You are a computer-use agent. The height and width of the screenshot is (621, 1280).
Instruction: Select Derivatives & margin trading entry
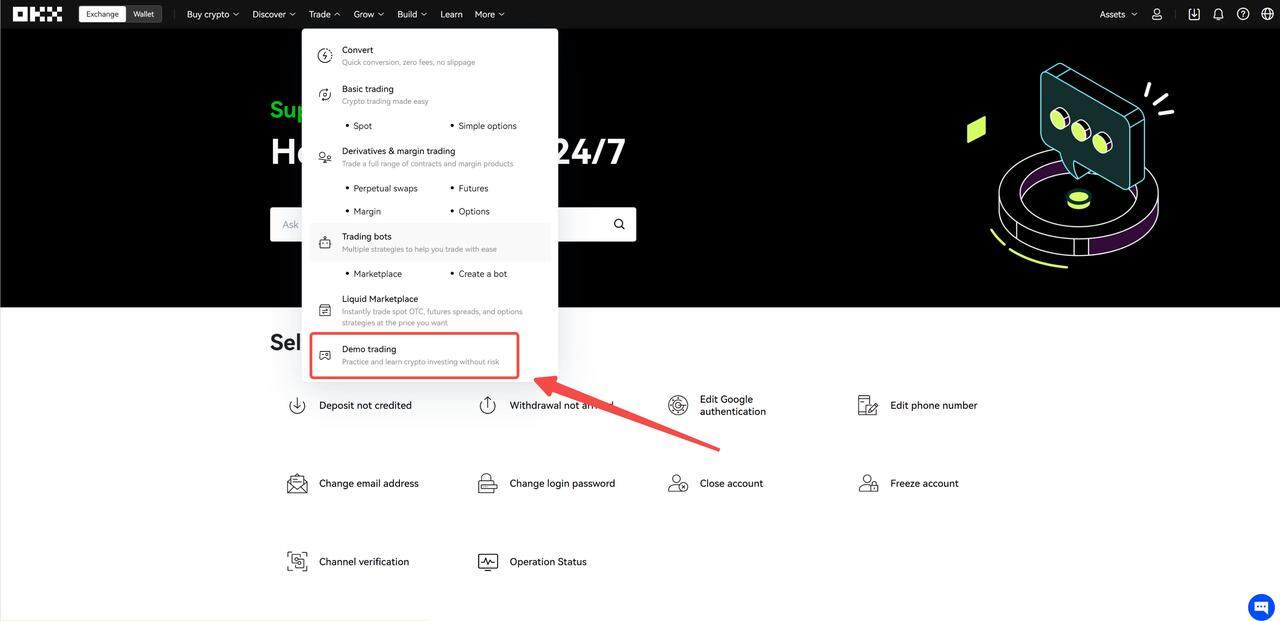[430, 157]
